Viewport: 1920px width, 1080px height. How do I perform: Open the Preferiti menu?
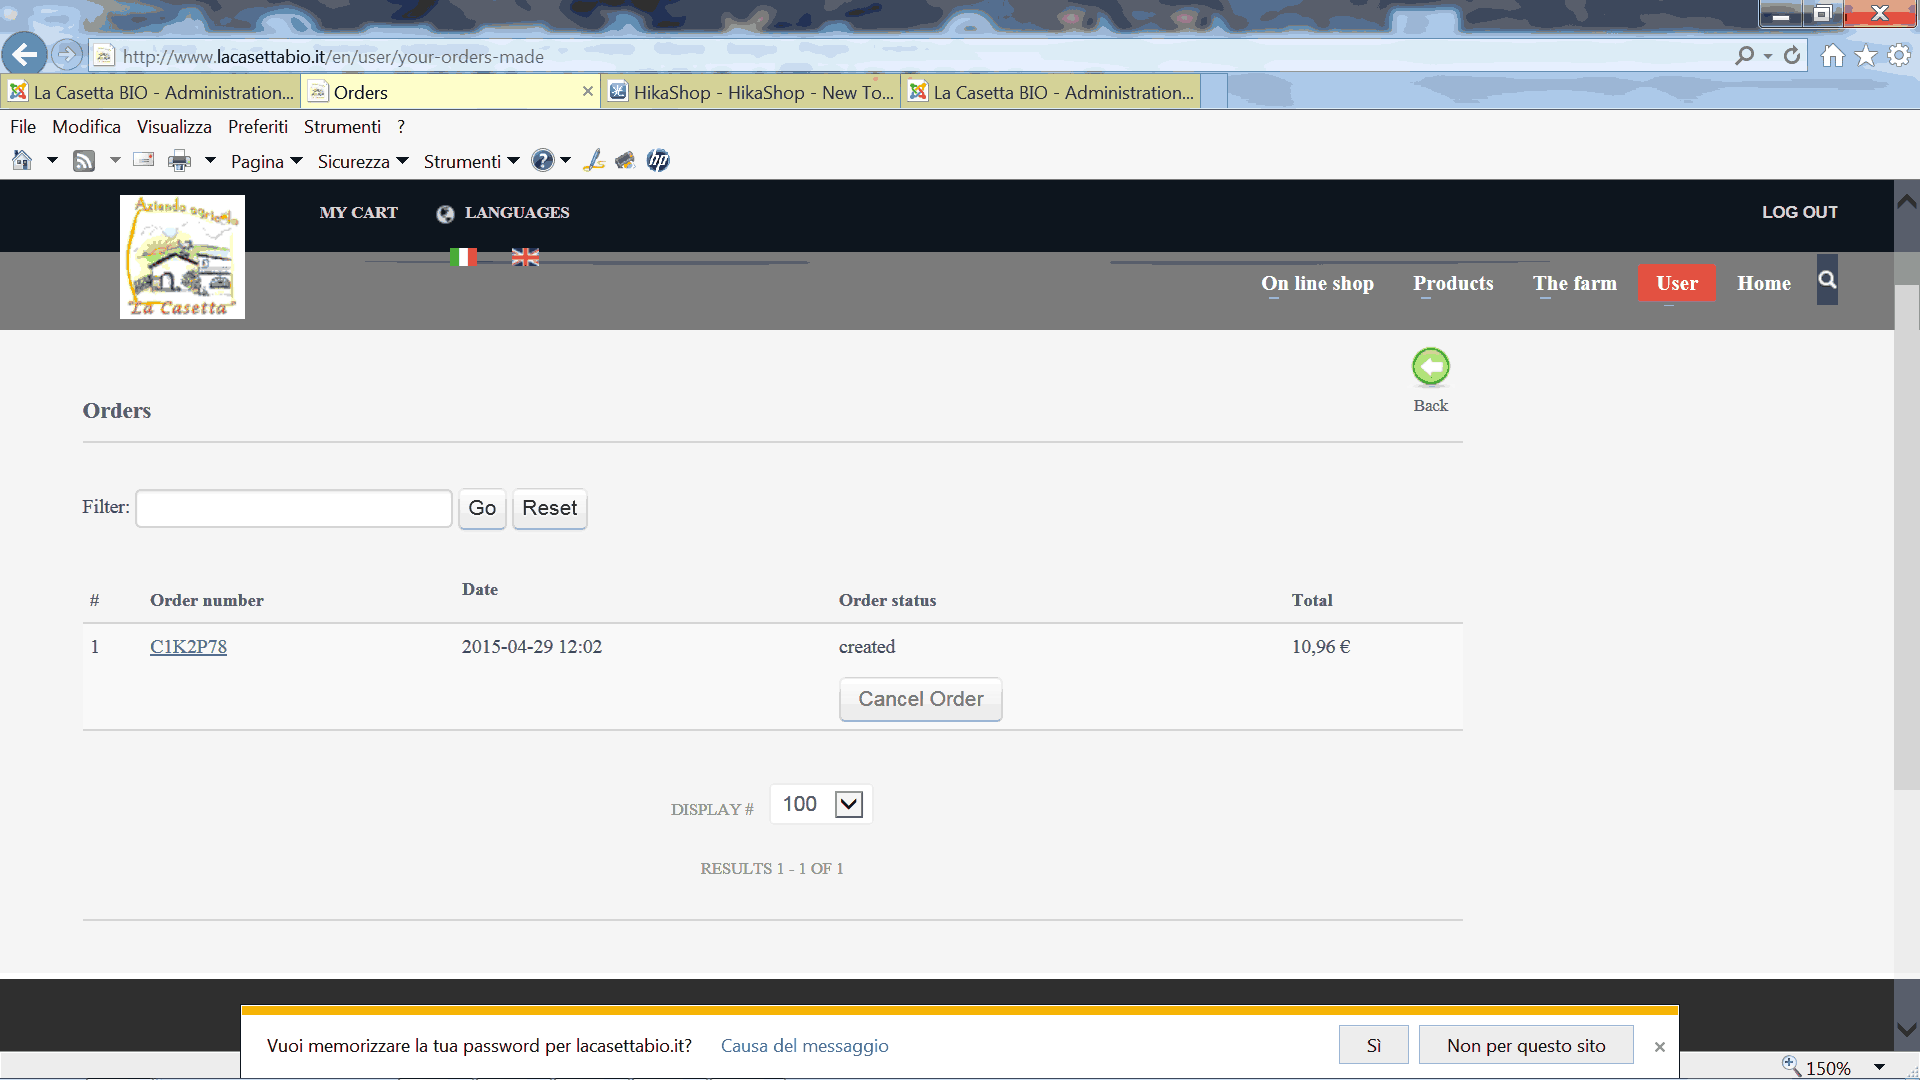click(x=257, y=127)
